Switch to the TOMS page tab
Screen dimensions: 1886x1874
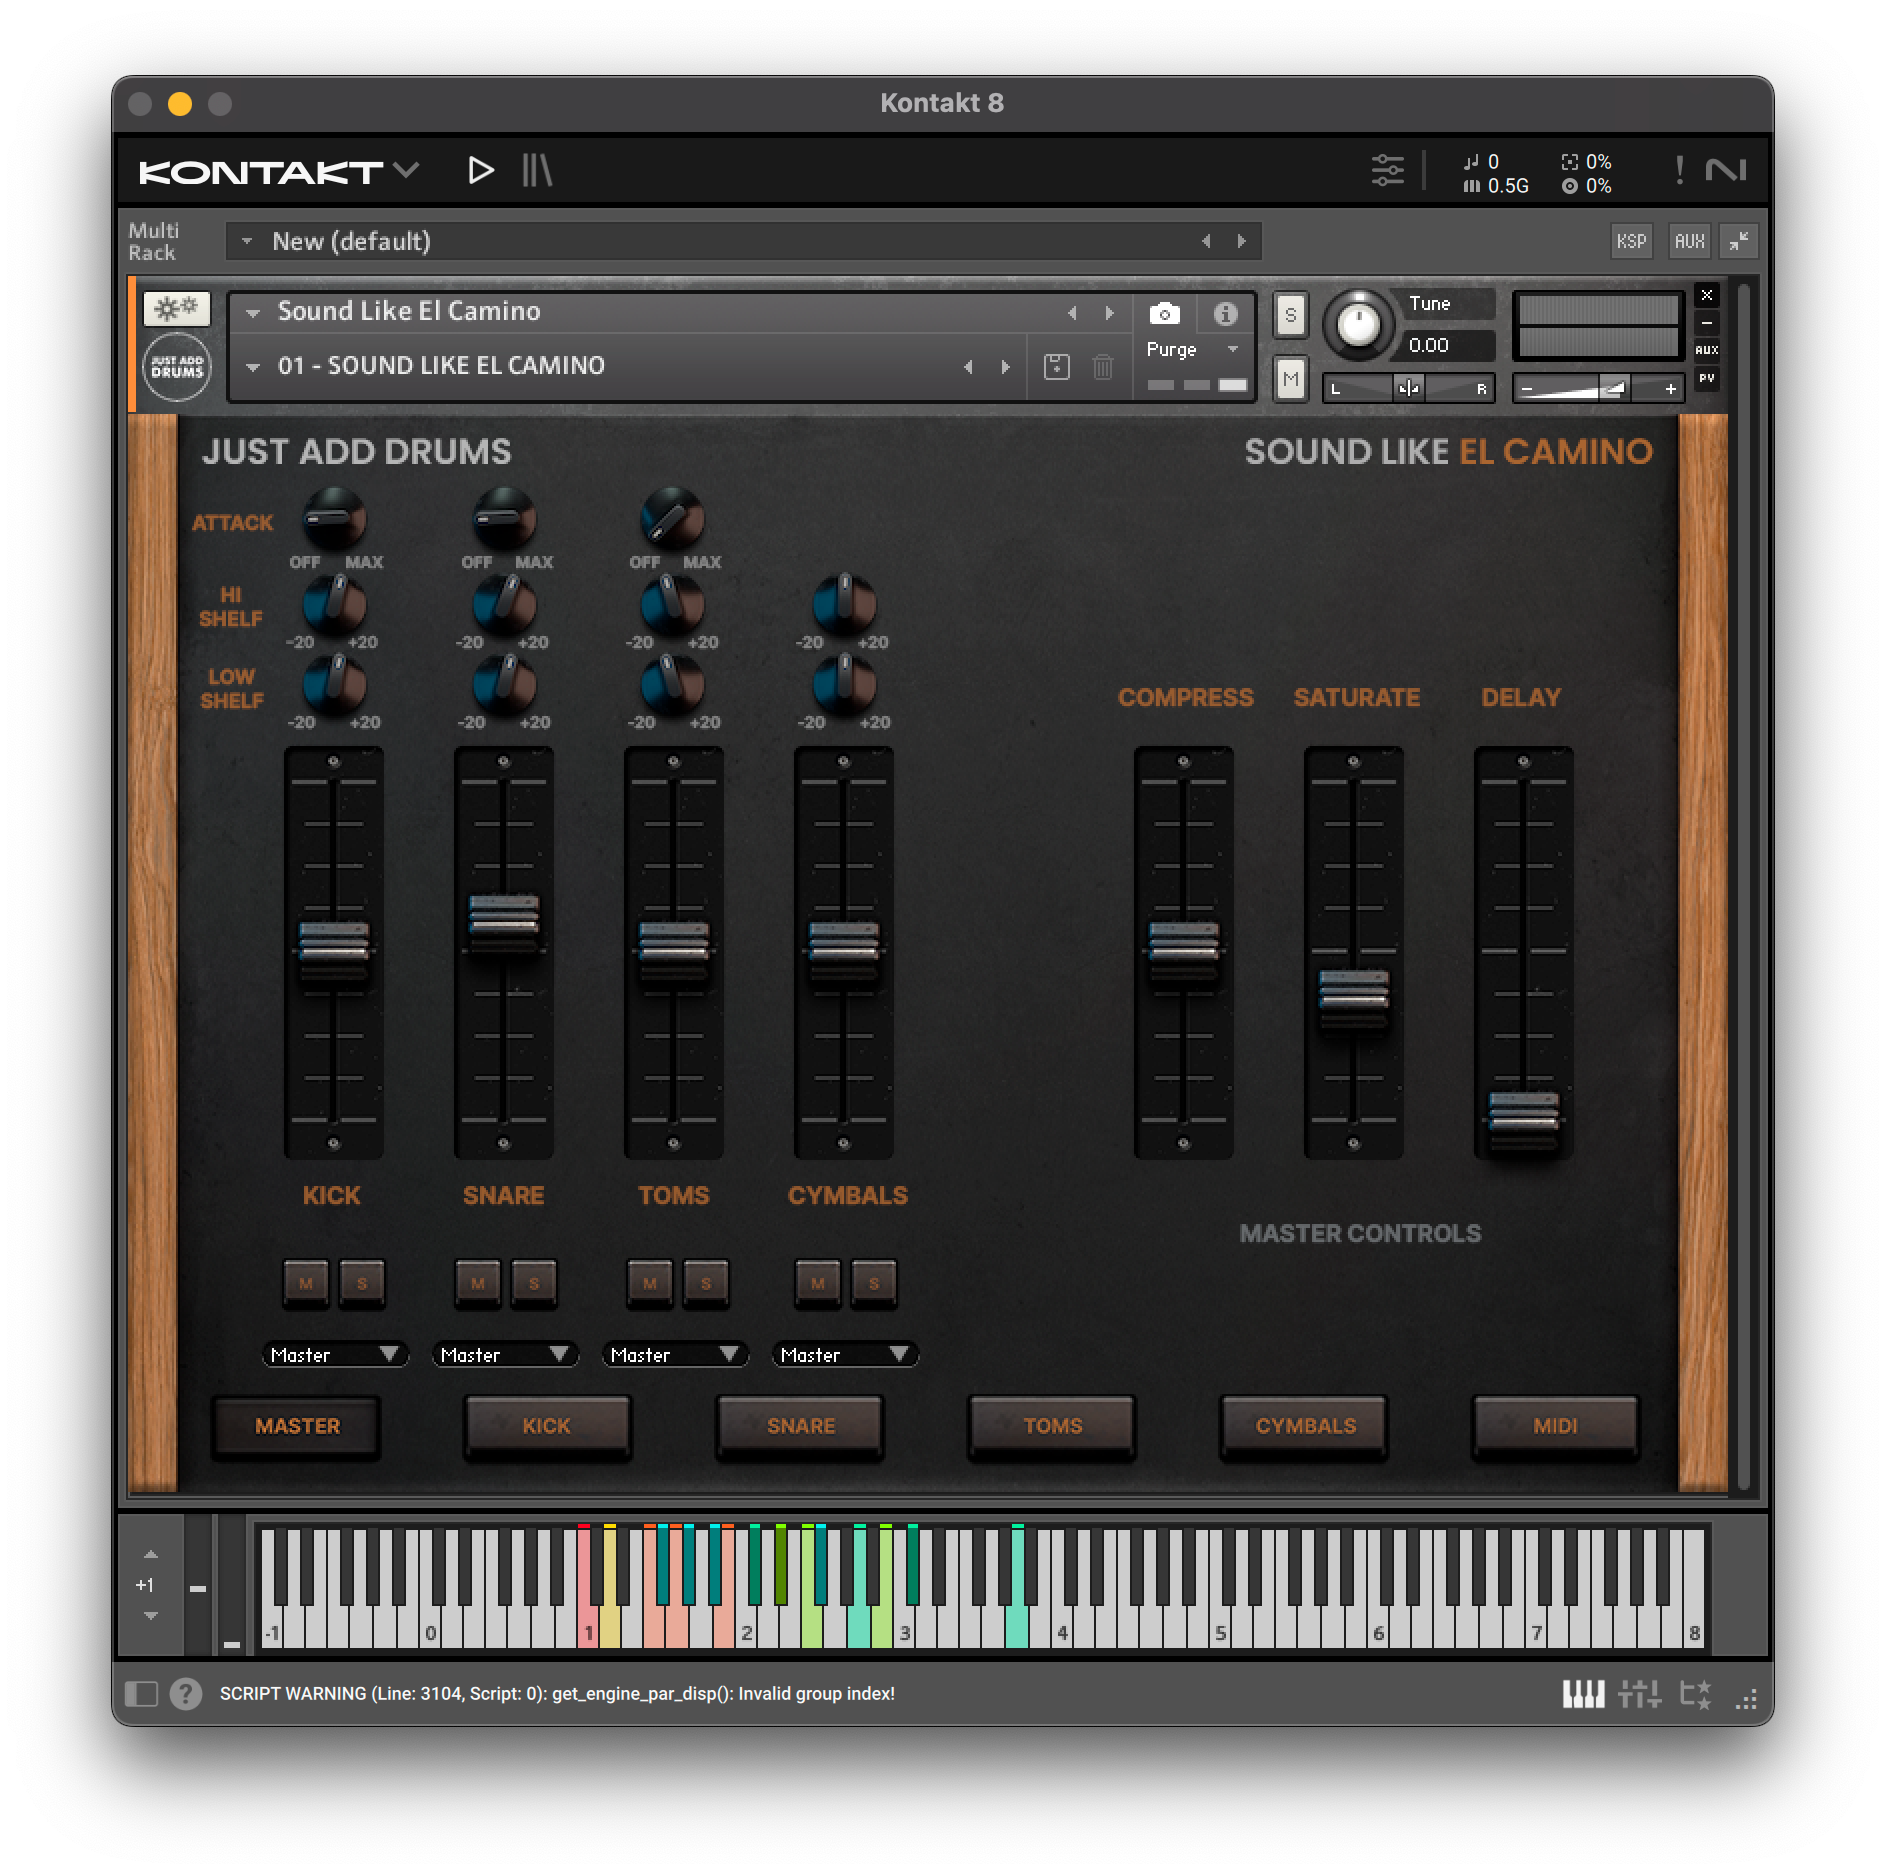tap(1052, 1426)
